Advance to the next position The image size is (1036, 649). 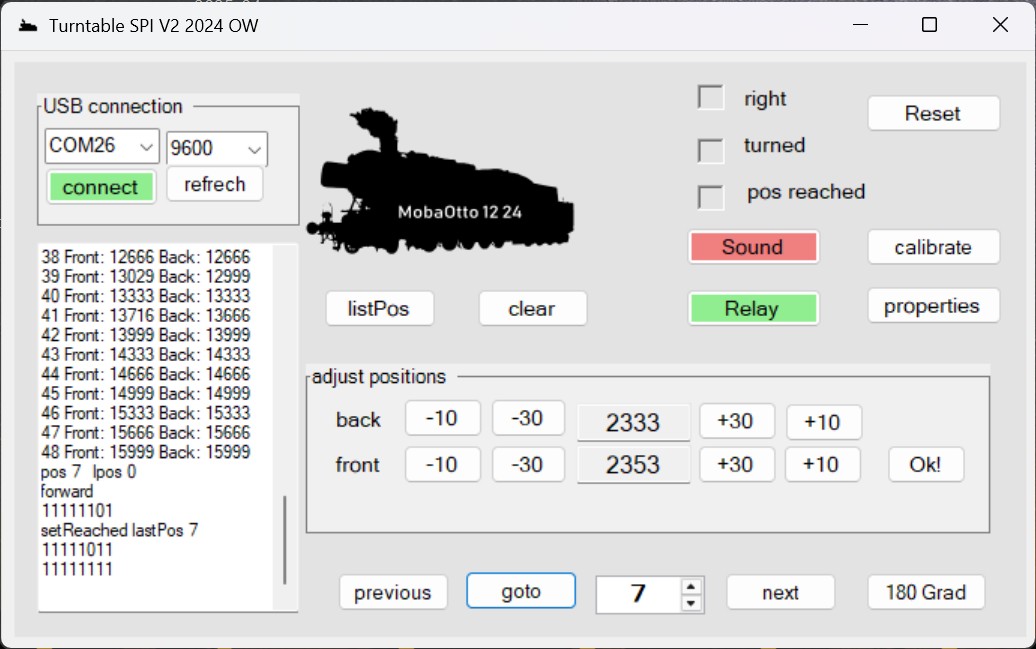click(x=780, y=592)
